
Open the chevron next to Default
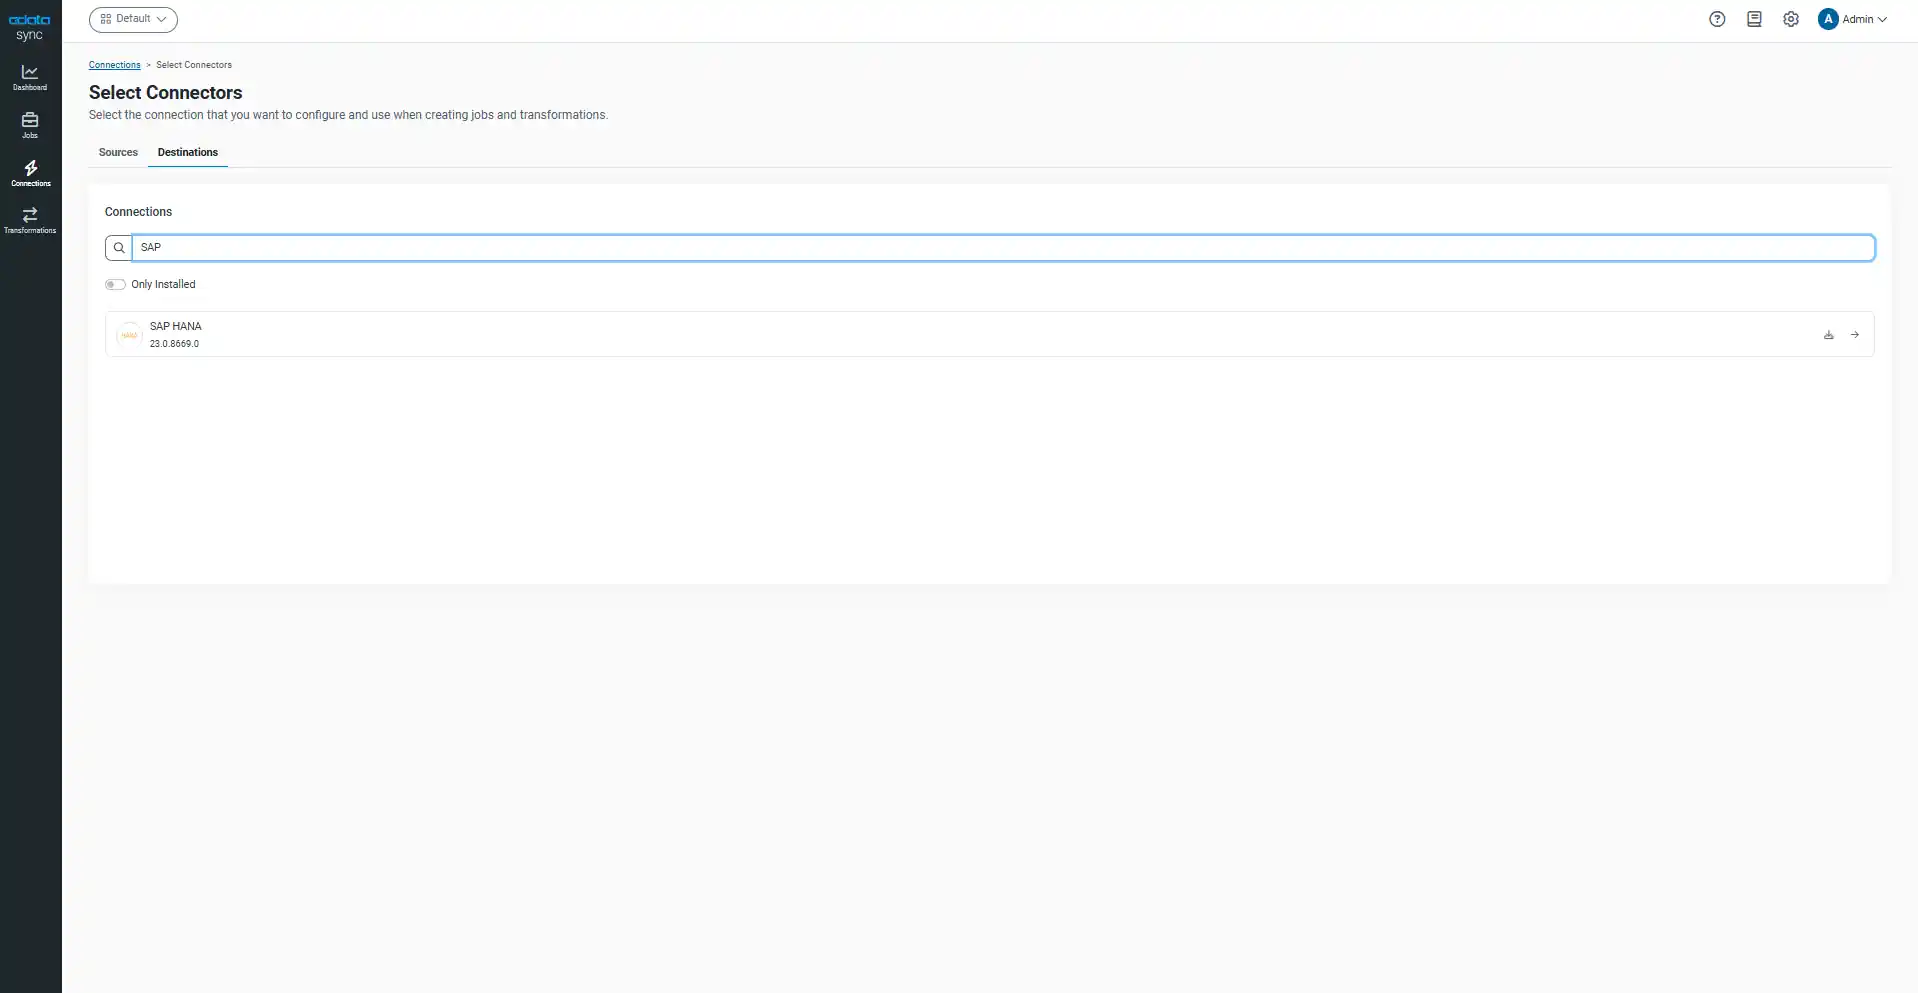point(162,19)
